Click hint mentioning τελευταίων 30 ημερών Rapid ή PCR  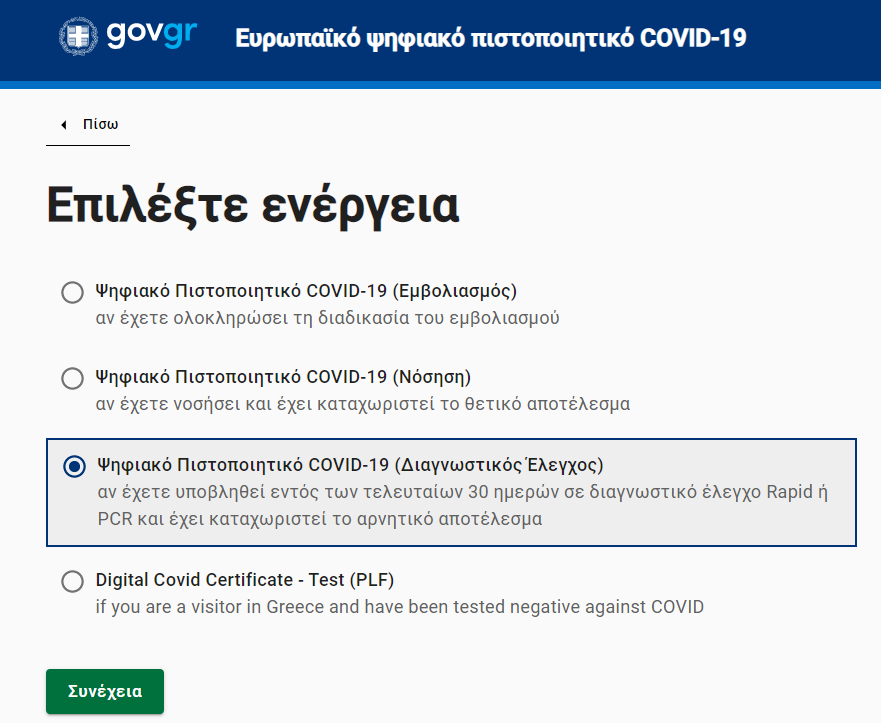(462, 505)
